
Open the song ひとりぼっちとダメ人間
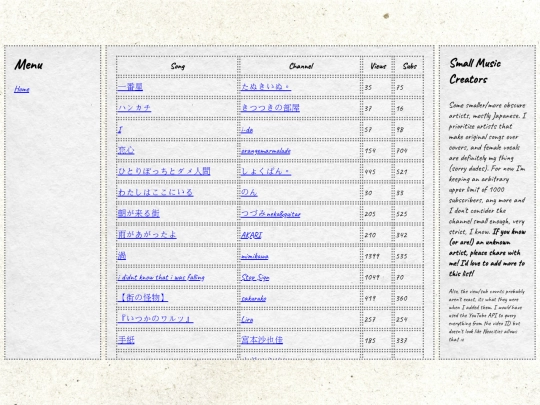tap(164, 171)
